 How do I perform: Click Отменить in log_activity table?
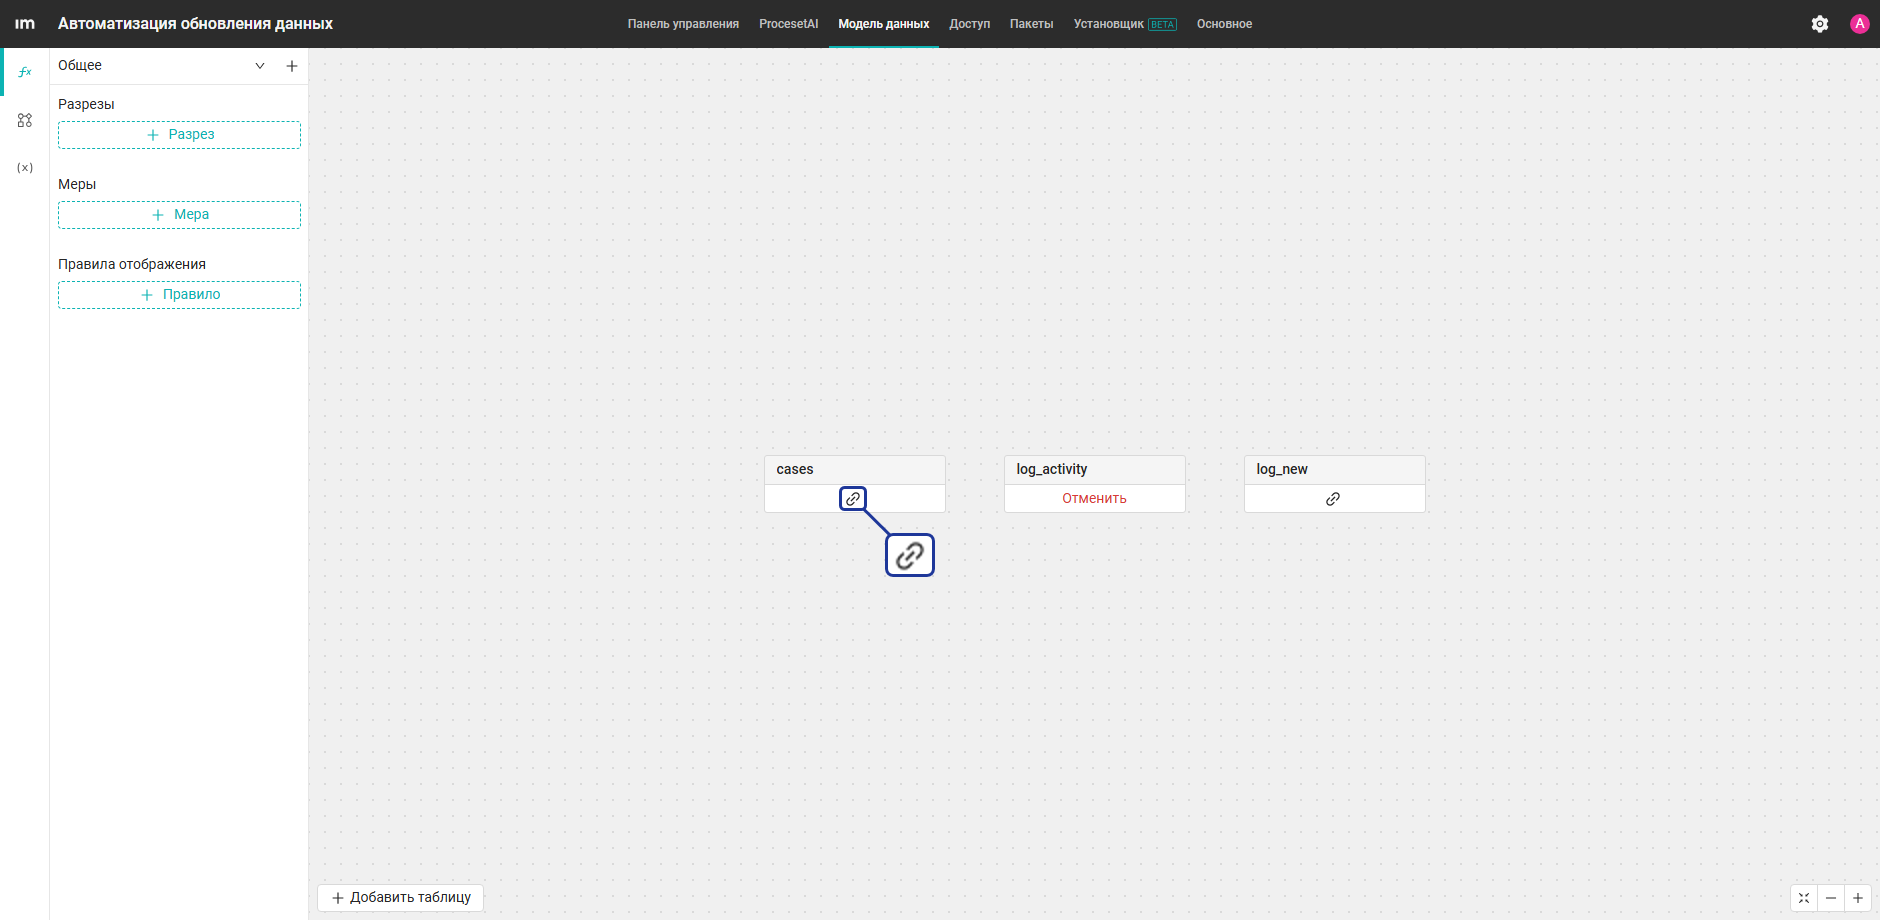[1094, 498]
